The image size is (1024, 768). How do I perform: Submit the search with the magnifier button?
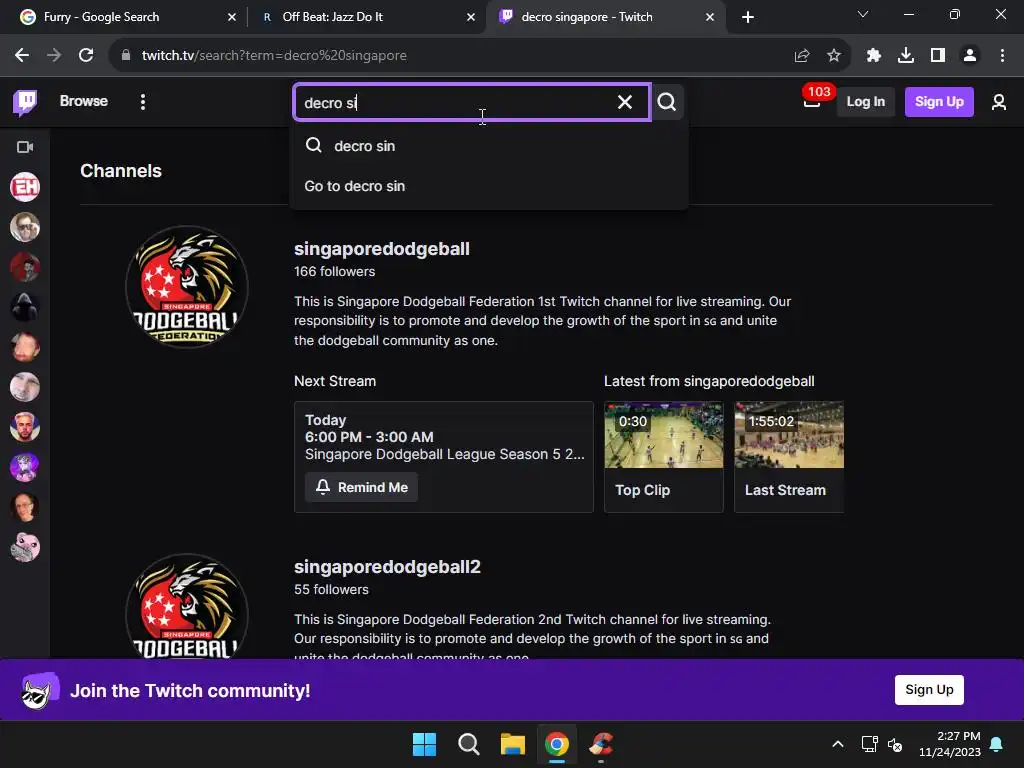tap(667, 102)
